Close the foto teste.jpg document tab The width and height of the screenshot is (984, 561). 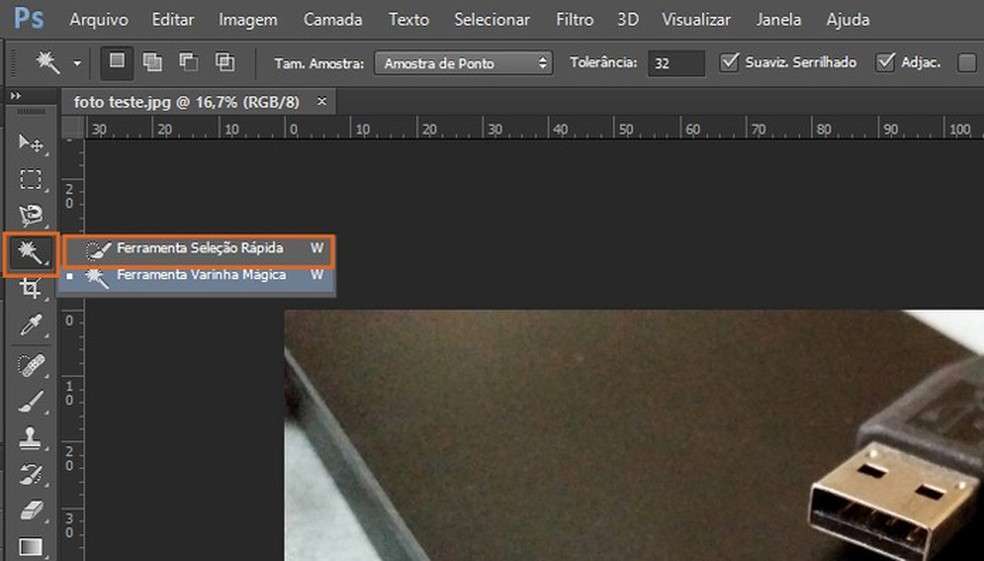[322, 101]
